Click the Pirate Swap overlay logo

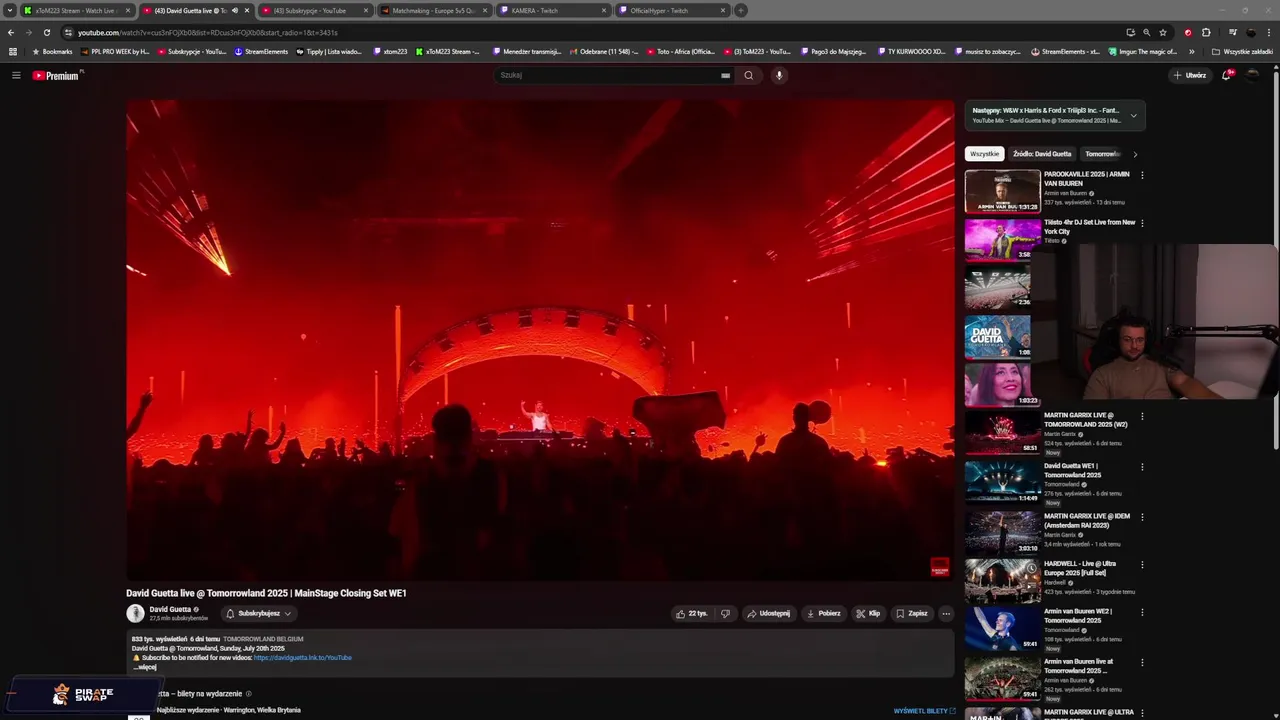(x=83, y=694)
